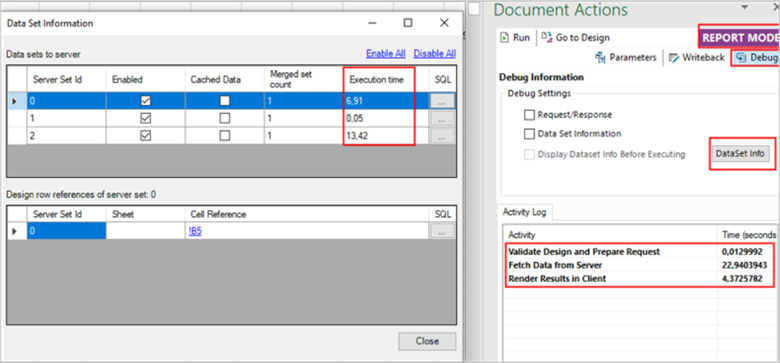Image resolution: width=780 pixels, height=363 pixels.
Task: Open the Writeback pane icon
Action: pos(674,58)
